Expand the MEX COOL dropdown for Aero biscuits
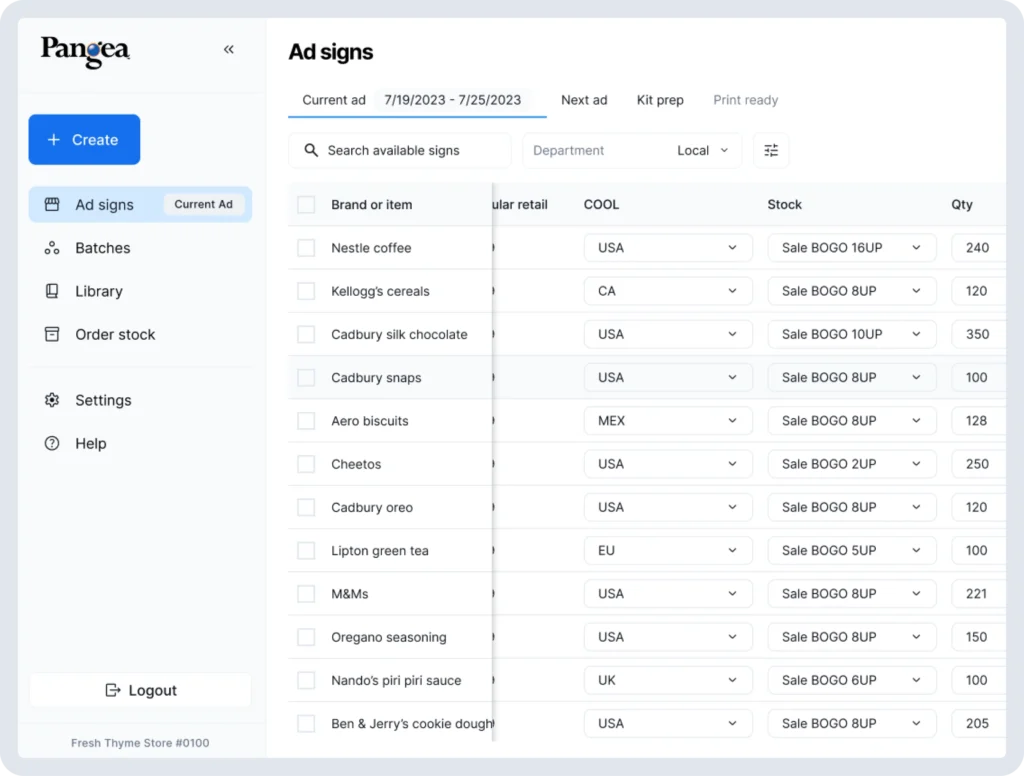This screenshot has height=776, width=1024. (x=668, y=421)
